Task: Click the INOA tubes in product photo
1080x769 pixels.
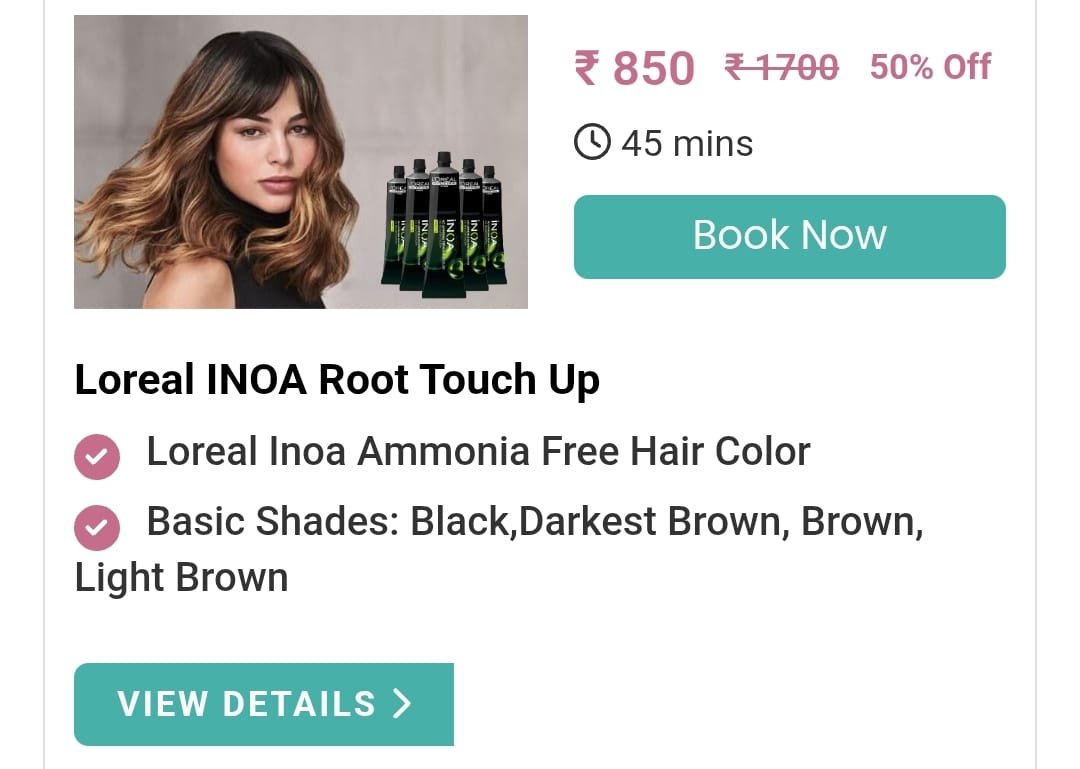Action: [444, 225]
